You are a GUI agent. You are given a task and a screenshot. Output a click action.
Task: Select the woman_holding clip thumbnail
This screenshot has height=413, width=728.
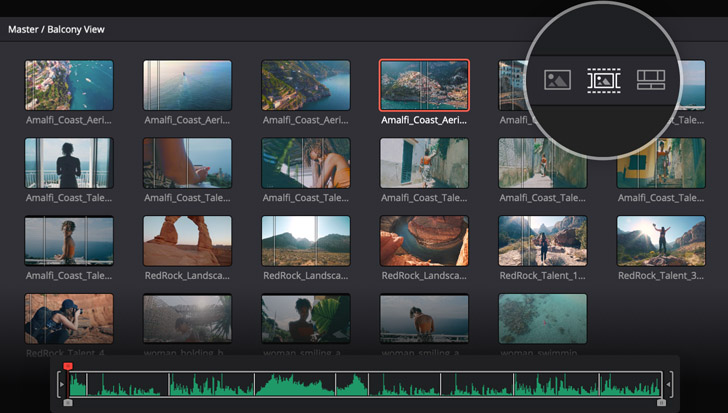pyautogui.click(x=187, y=319)
